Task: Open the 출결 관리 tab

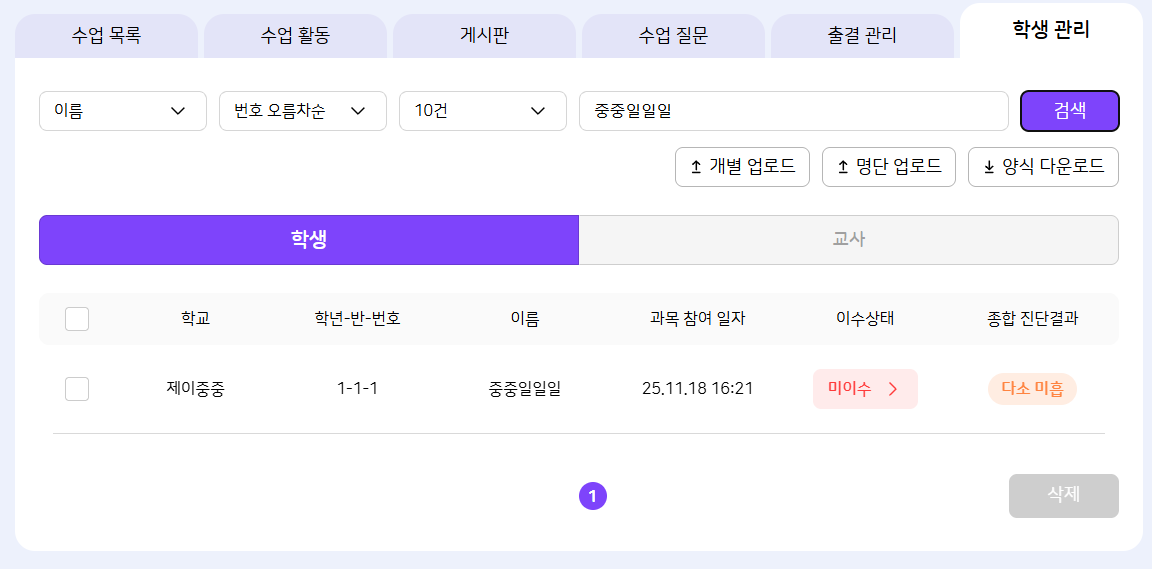Action: pos(862,37)
